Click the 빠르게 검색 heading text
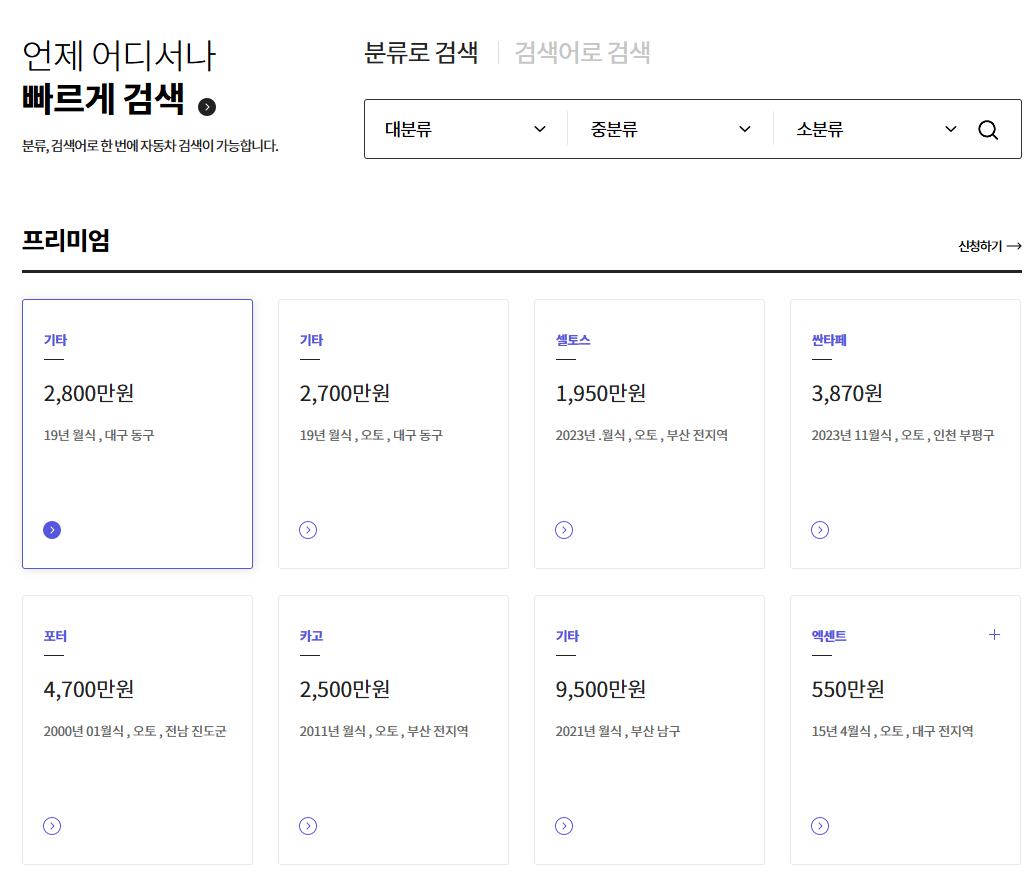This screenshot has width=1033, height=881. tap(103, 99)
